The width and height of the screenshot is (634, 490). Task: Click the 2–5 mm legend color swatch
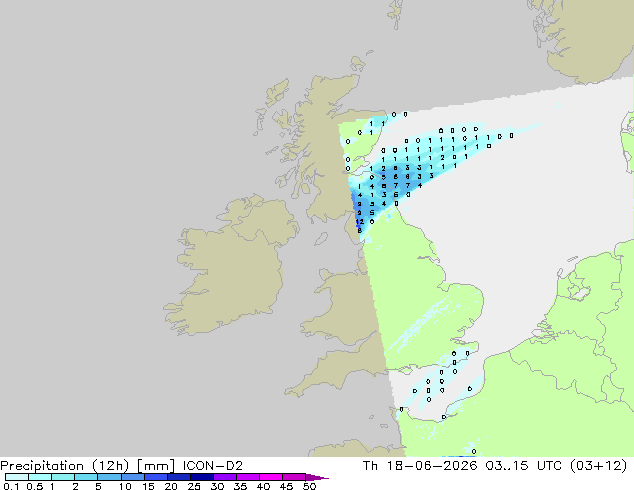tap(86, 477)
